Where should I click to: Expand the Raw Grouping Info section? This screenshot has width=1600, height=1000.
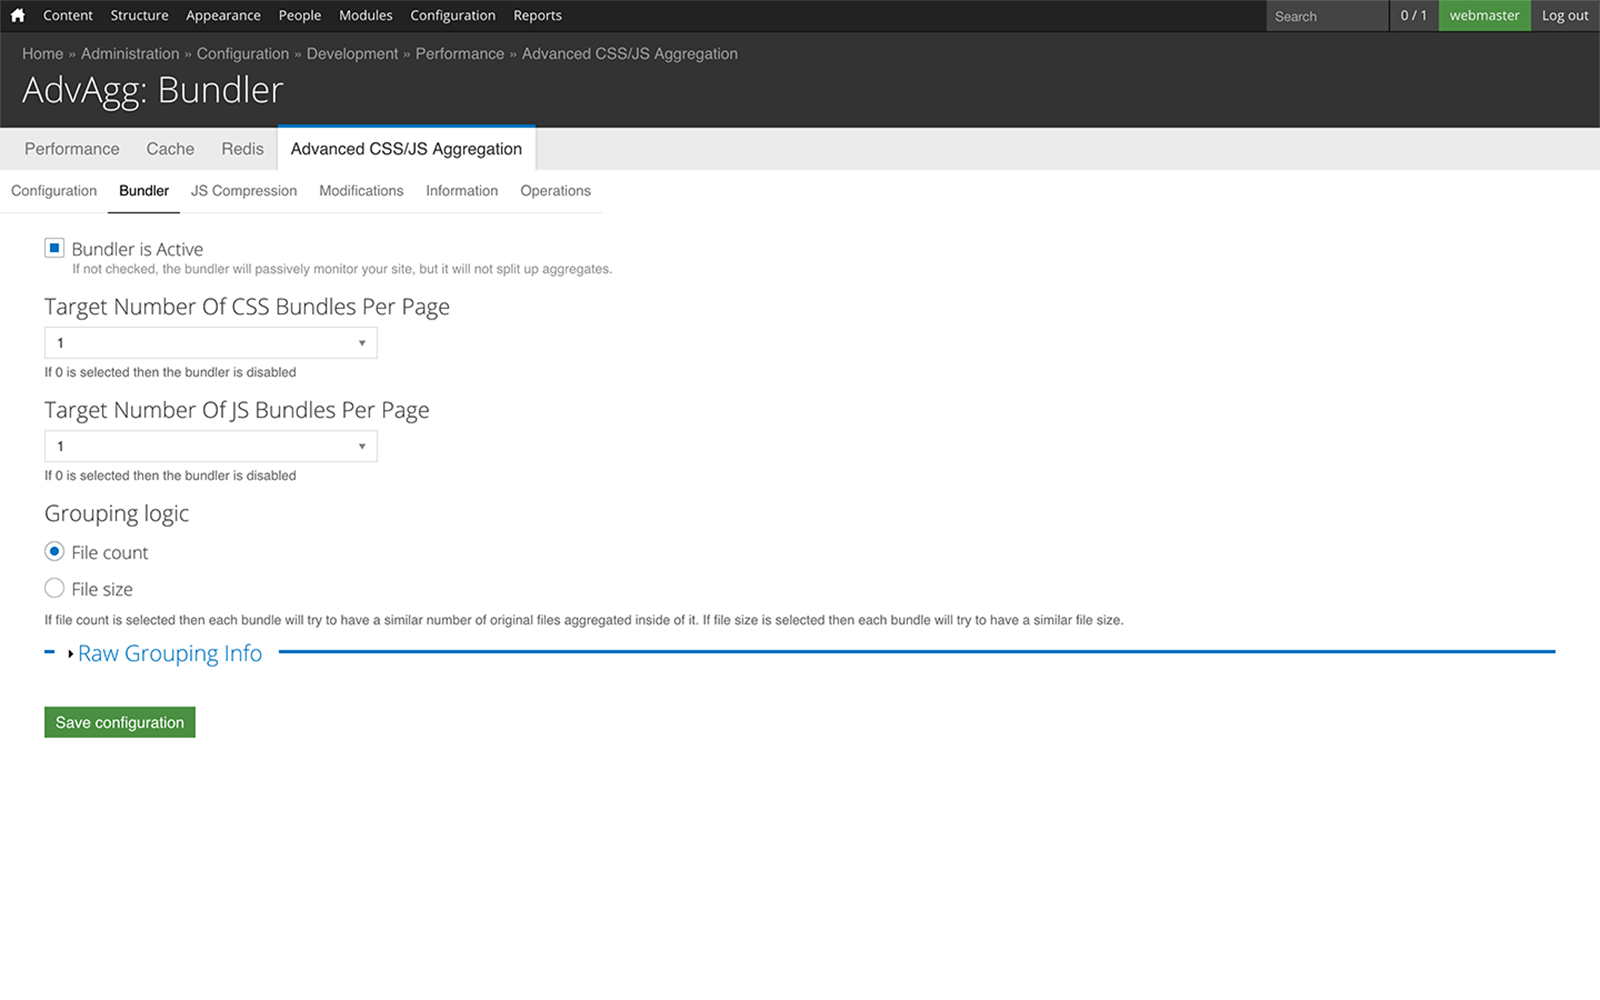click(170, 653)
